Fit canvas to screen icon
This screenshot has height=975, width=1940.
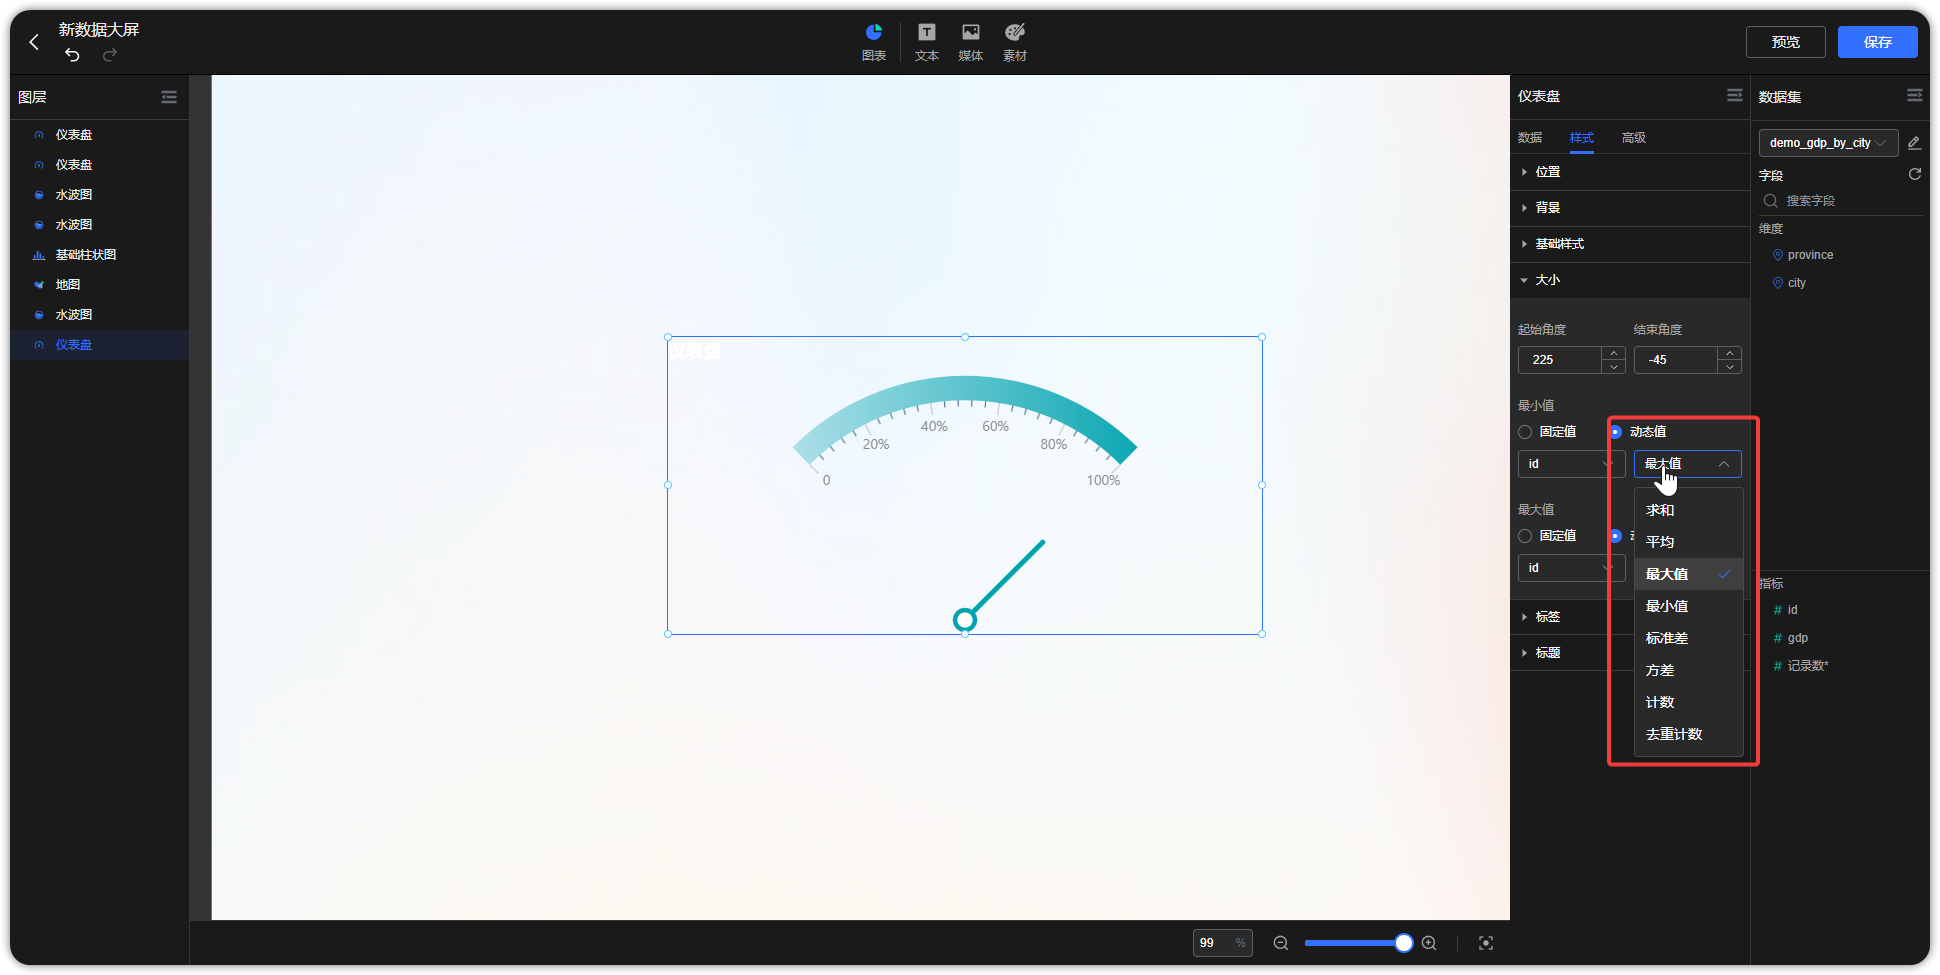pyautogui.click(x=1486, y=943)
